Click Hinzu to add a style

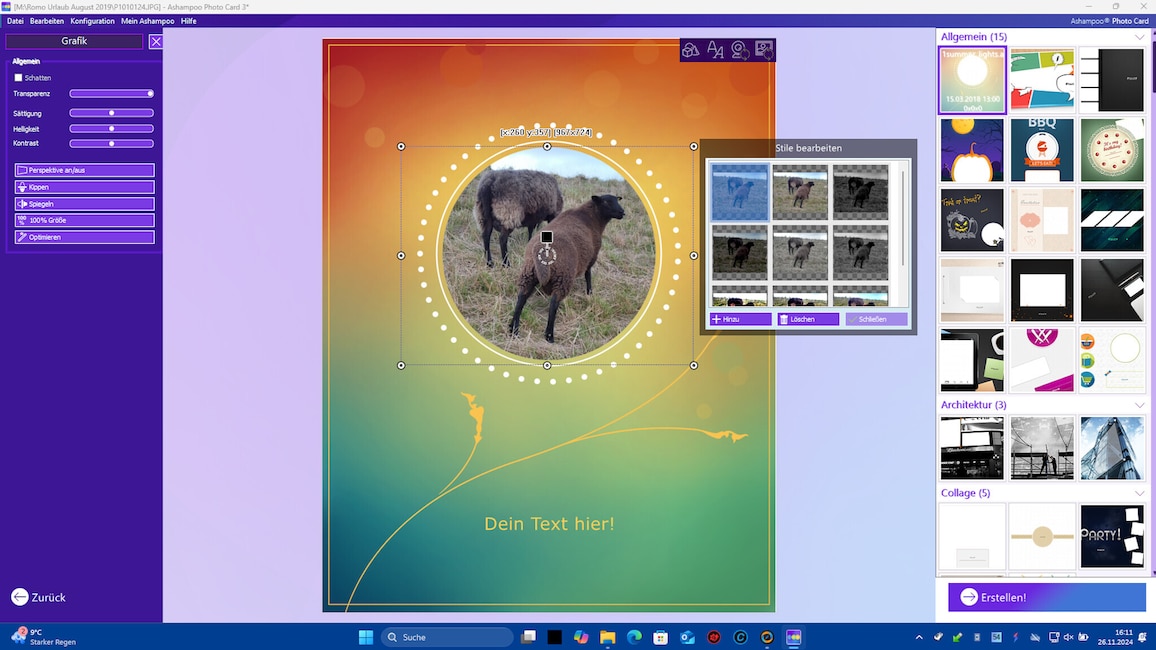740,319
